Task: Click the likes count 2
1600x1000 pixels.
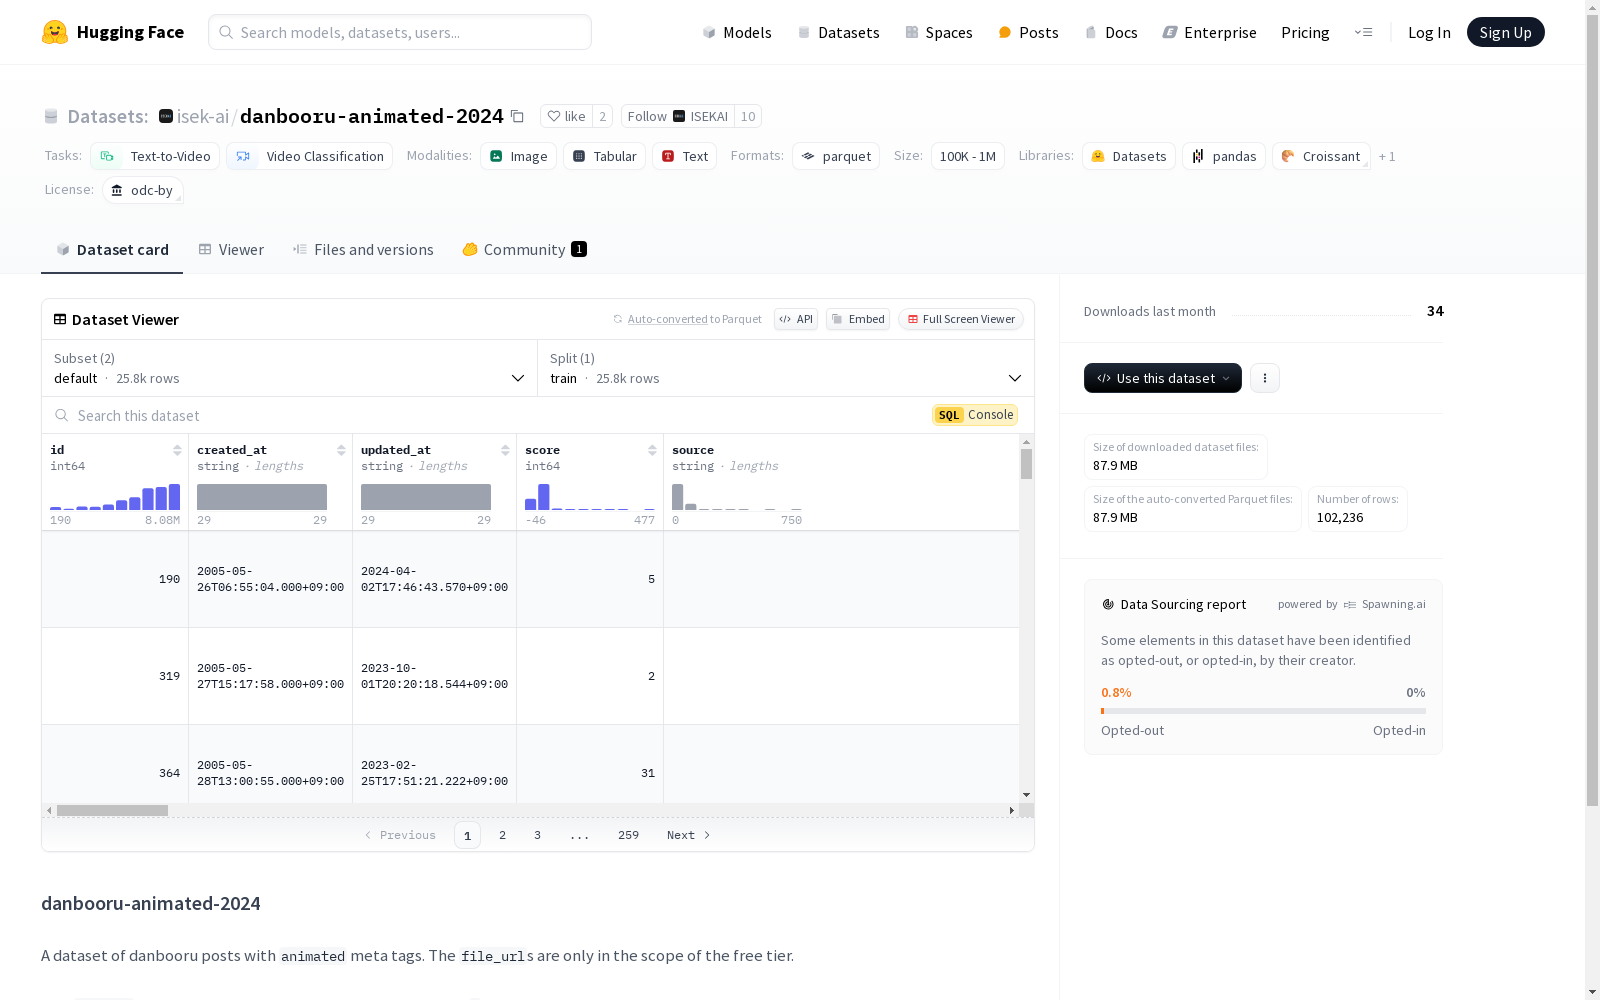Action: pyautogui.click(x=602, y=116)
